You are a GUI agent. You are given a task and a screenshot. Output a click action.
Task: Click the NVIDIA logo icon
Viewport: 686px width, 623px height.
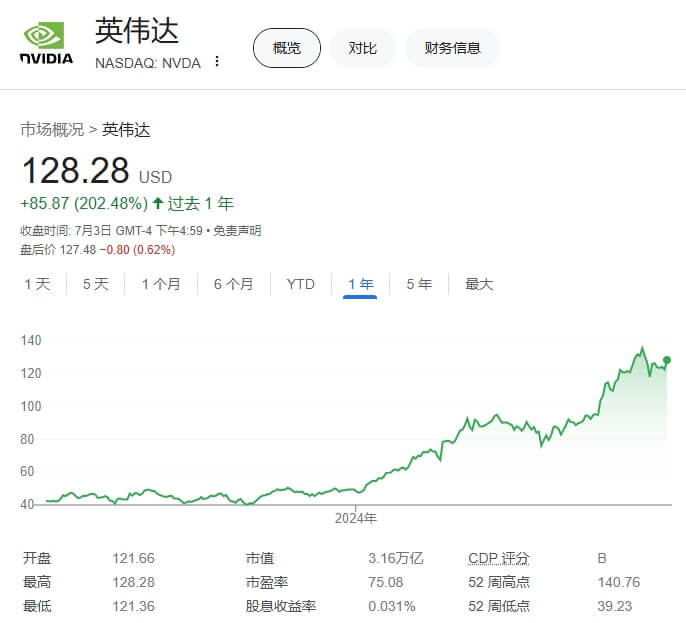point(46,43)
